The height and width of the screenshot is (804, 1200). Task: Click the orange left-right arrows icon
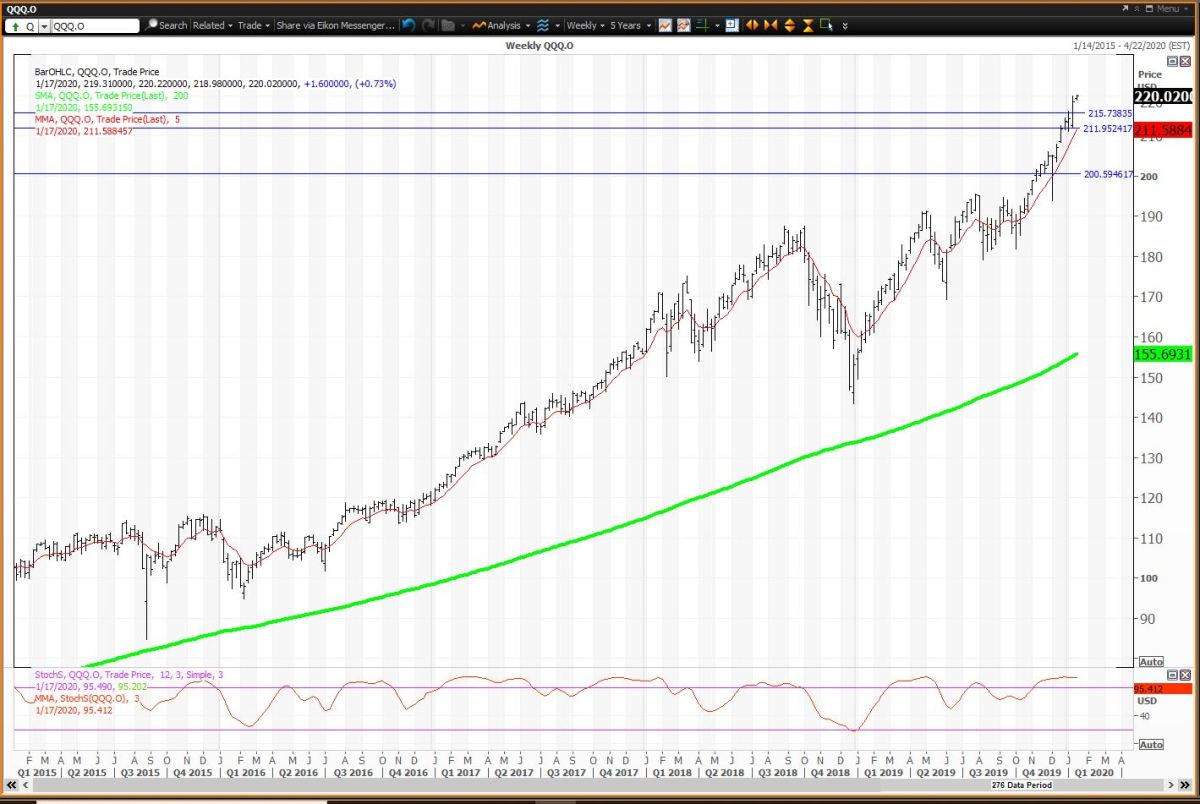750,25
